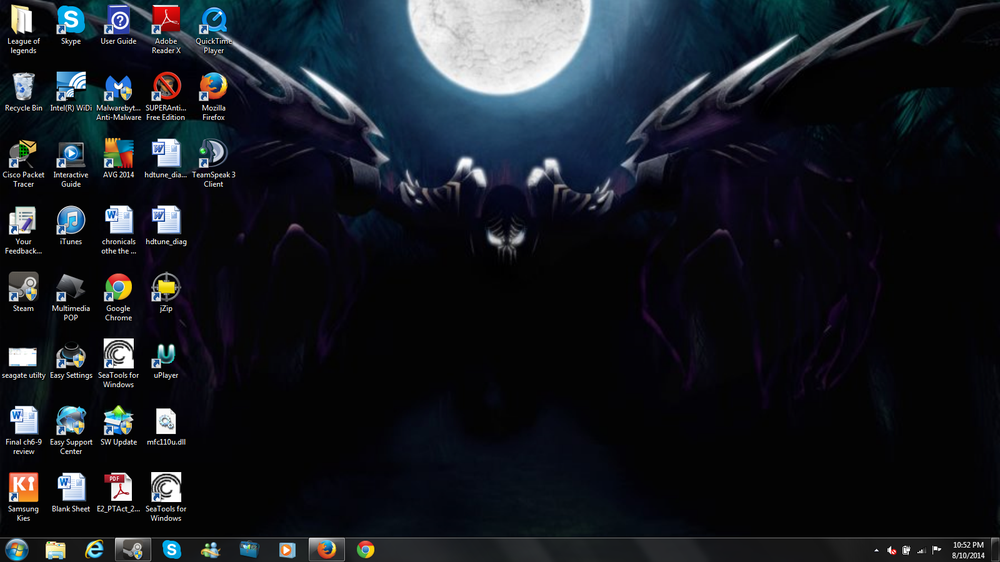Select the Steam desktop shortcut
The width and height of the screenshot is (1000, 562).
click(23, 293)
